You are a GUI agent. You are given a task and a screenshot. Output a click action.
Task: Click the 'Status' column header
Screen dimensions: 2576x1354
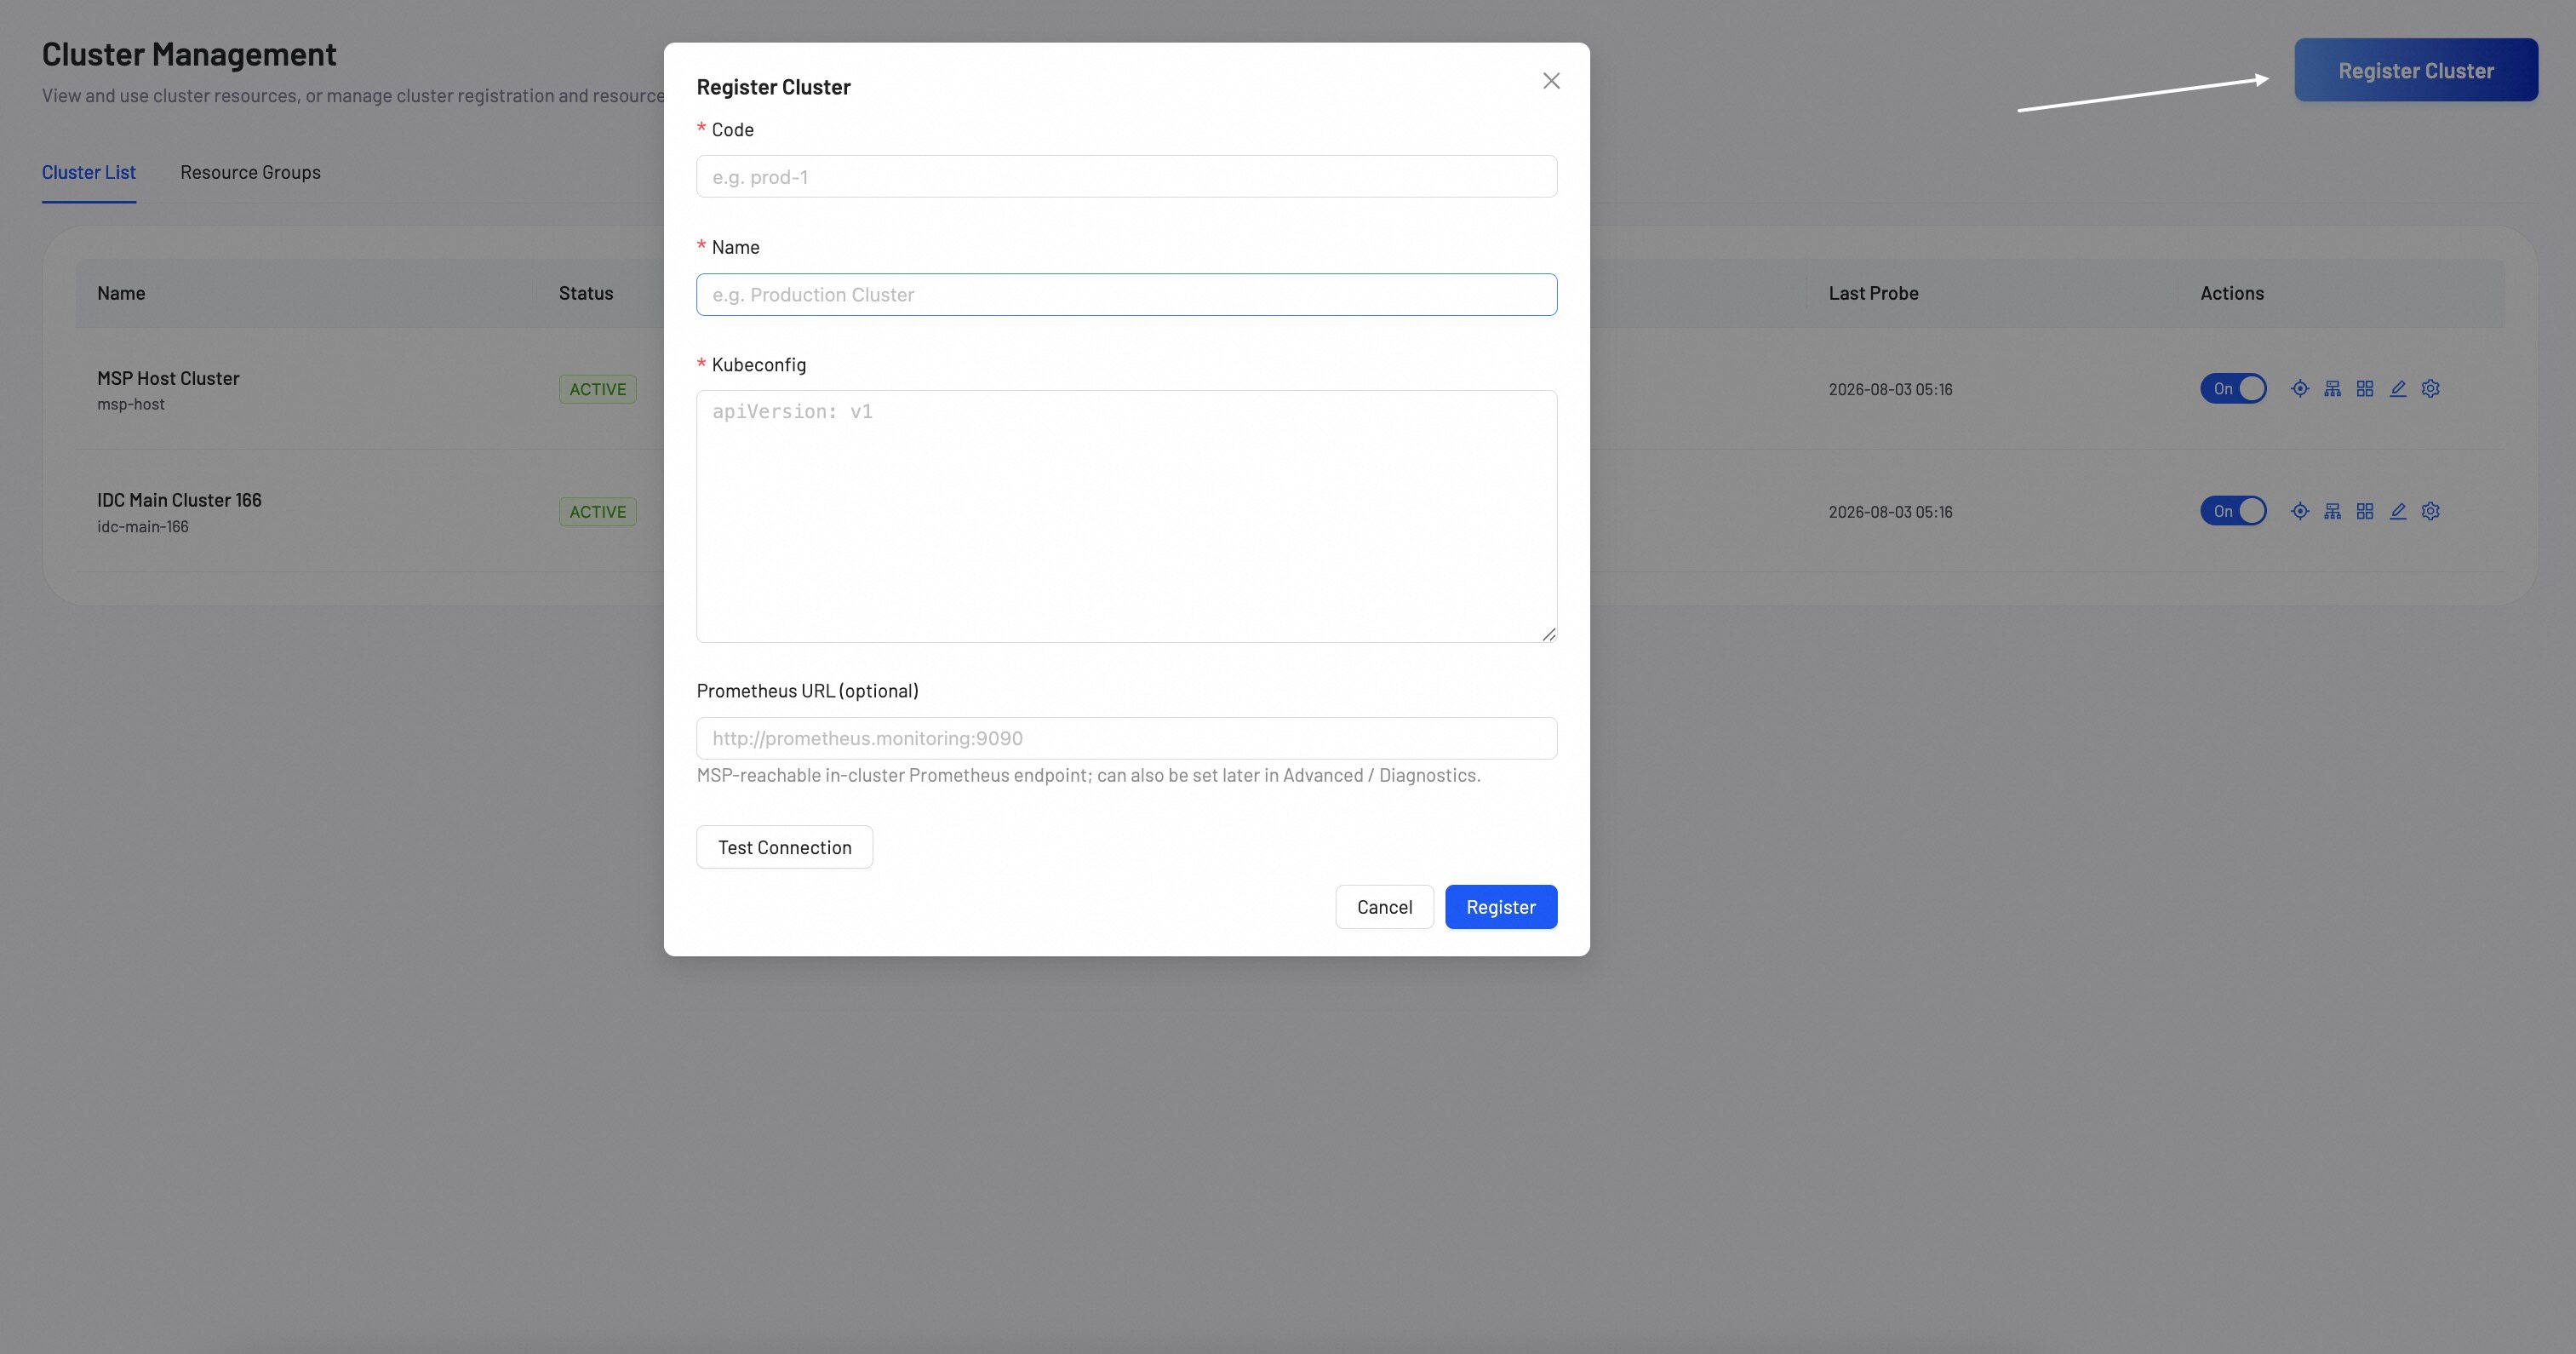point(586,293)
